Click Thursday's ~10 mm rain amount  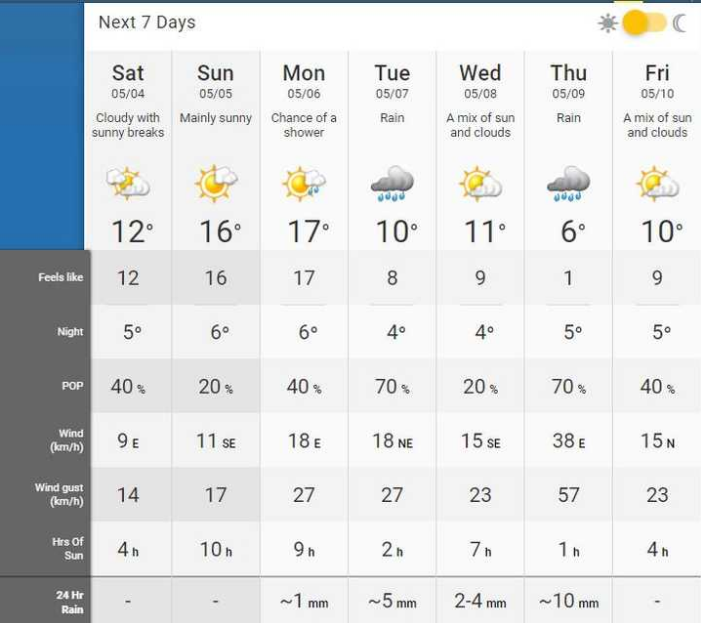[568, 601]
